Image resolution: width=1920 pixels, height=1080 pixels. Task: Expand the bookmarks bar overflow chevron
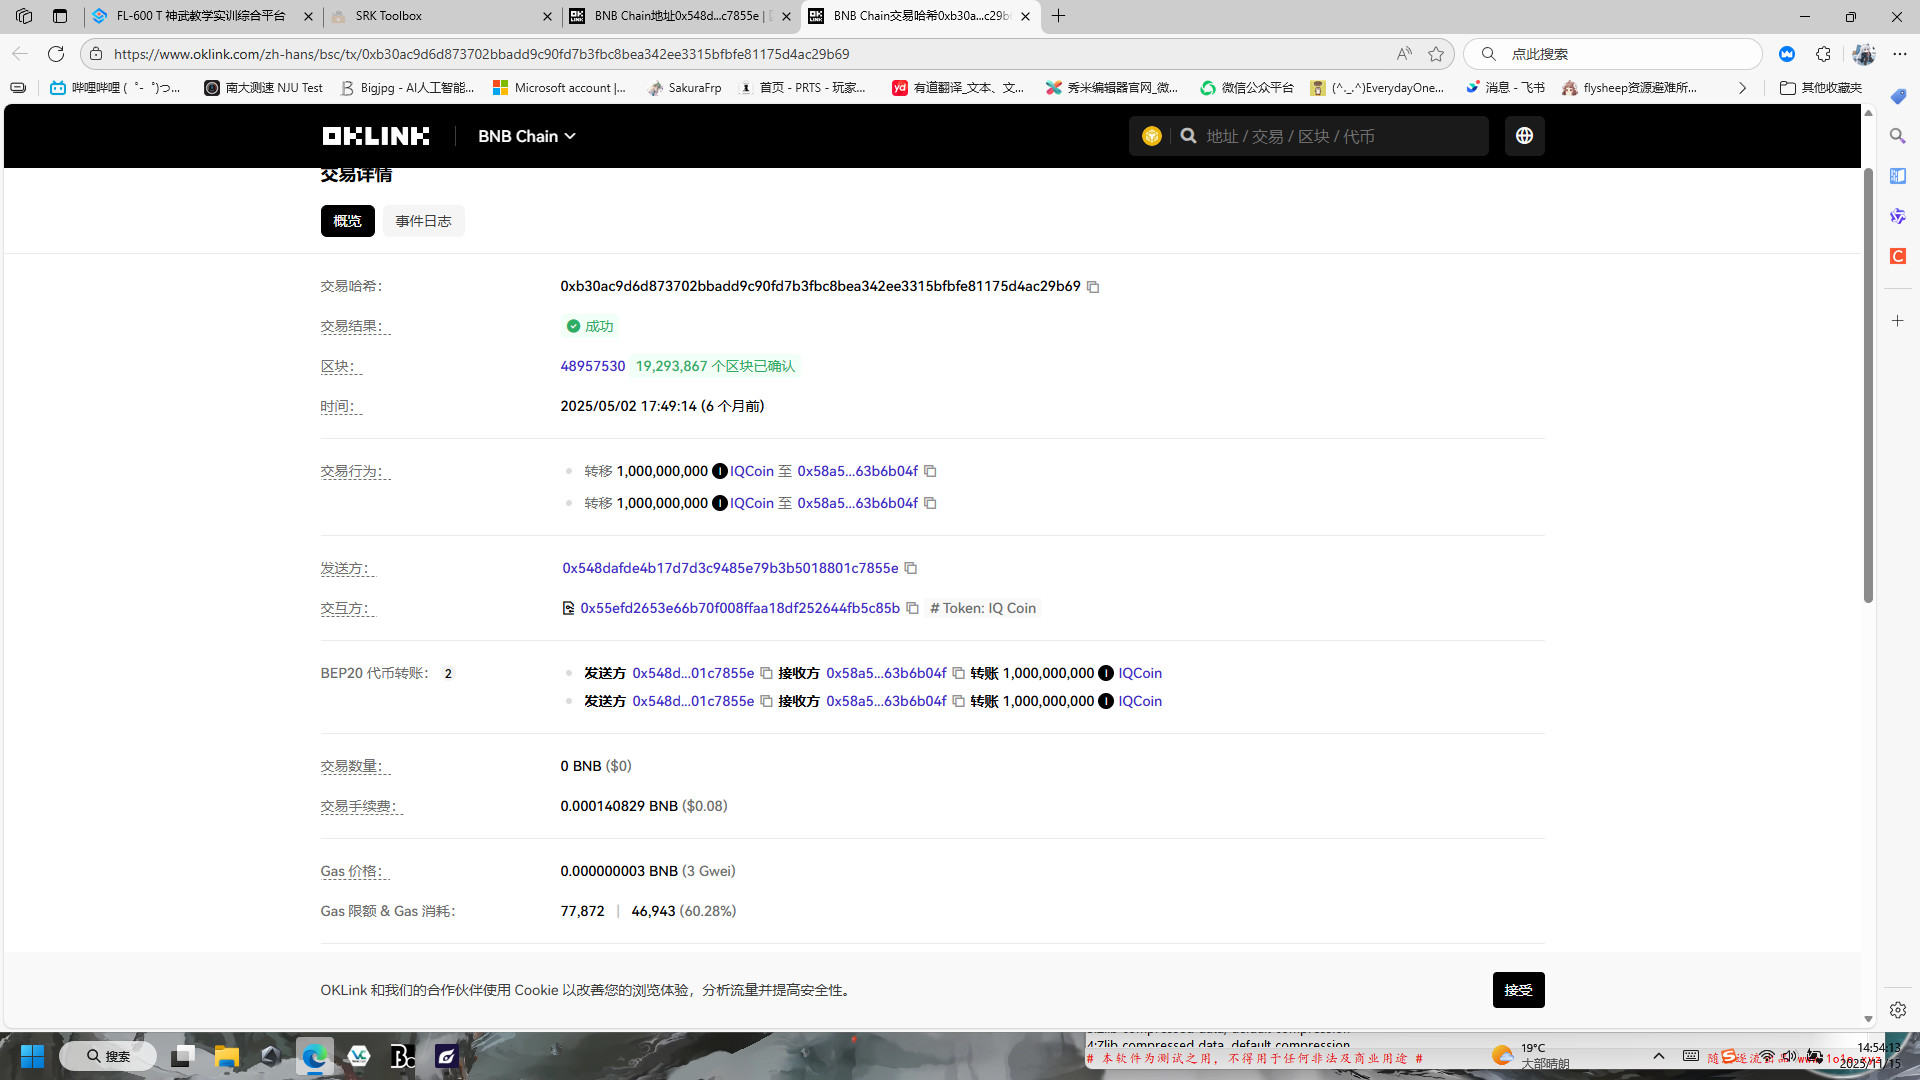1742,88
